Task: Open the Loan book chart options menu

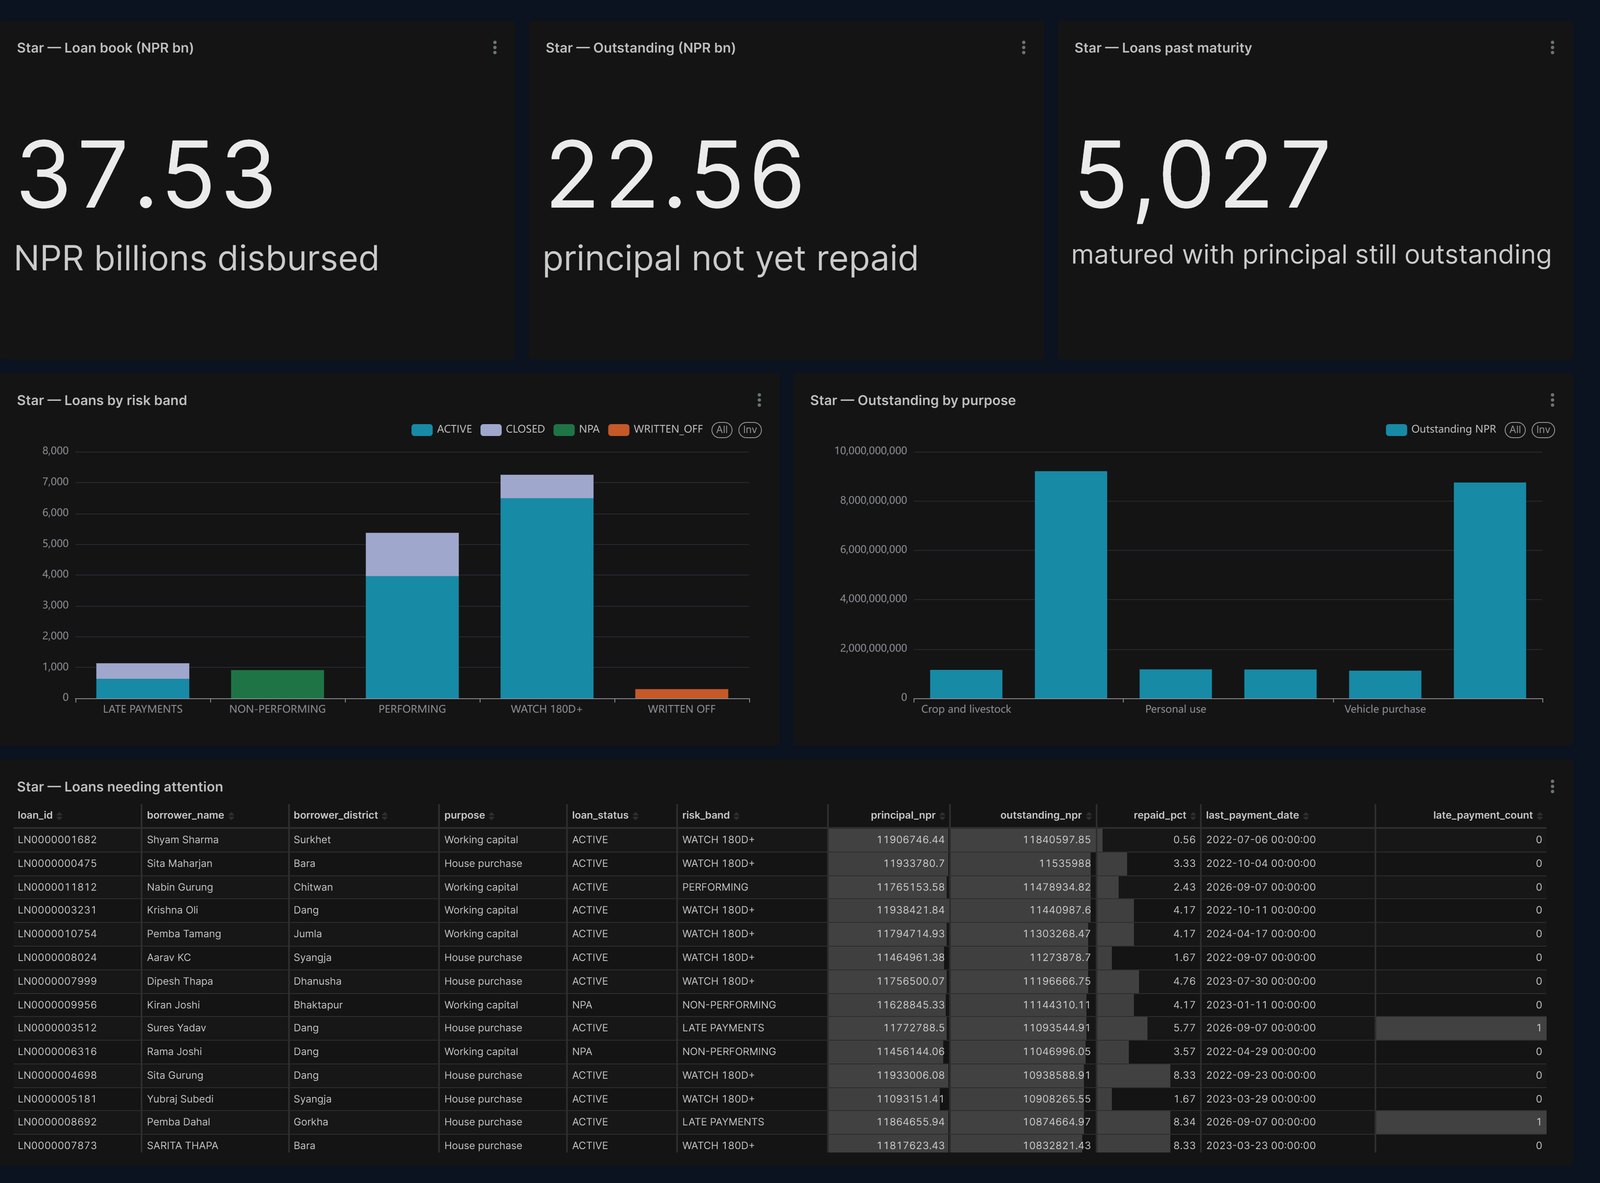Action: coord(495,48)
